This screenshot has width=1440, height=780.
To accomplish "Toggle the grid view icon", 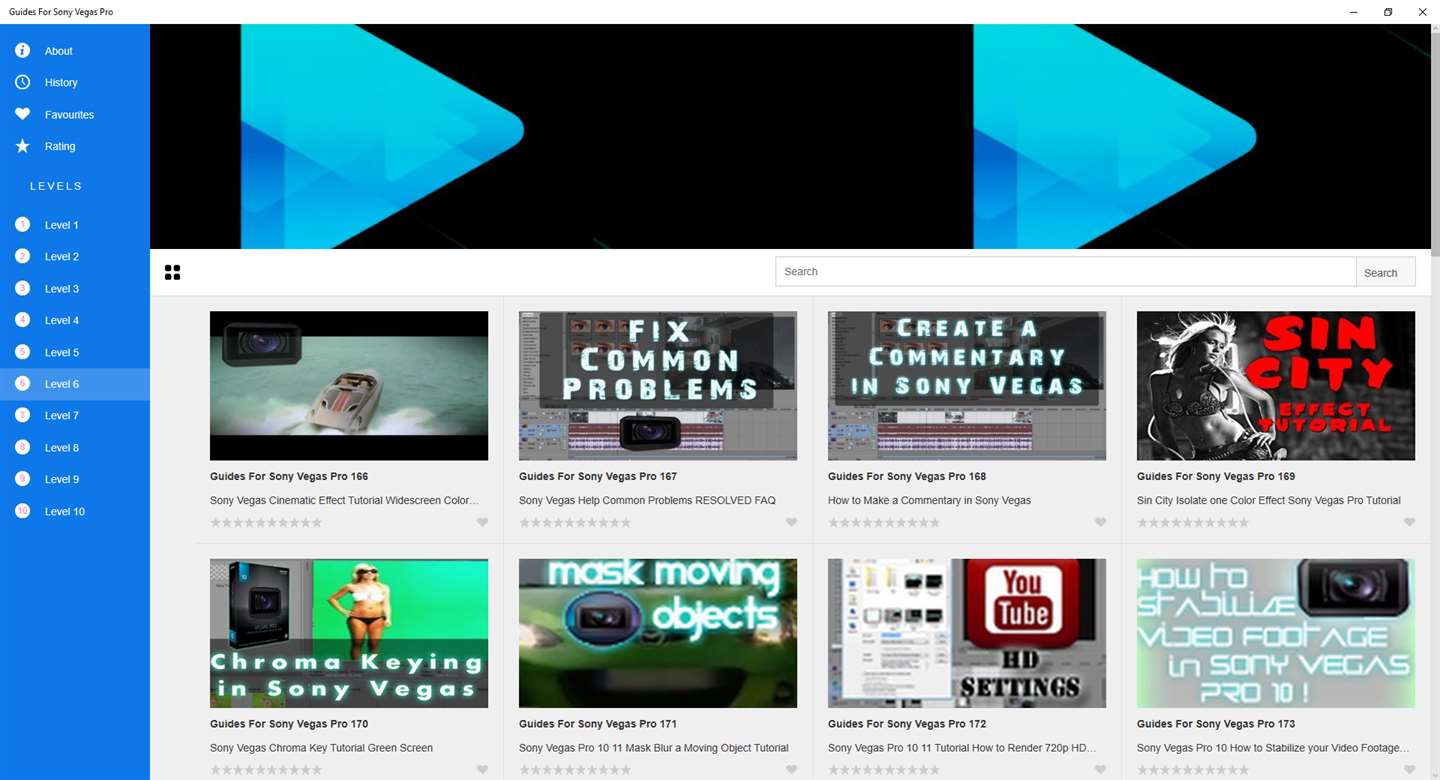I will (x=172, y=272).
